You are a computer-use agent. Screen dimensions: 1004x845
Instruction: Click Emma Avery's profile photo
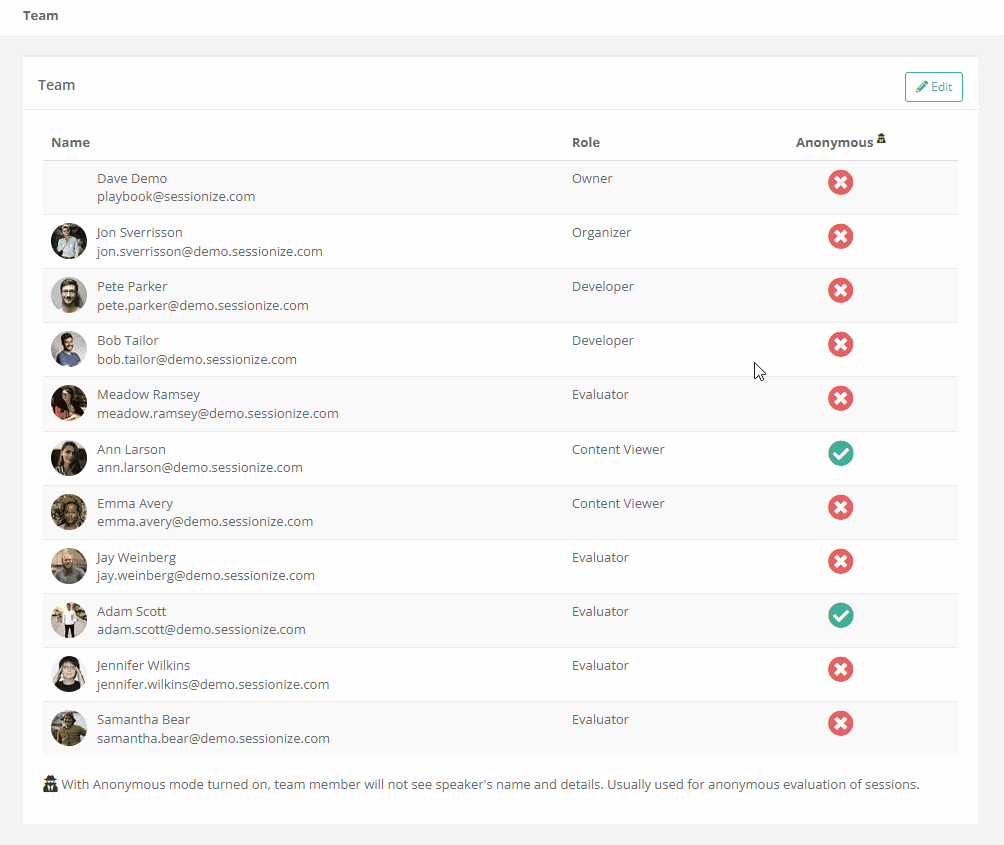point(69,512)
